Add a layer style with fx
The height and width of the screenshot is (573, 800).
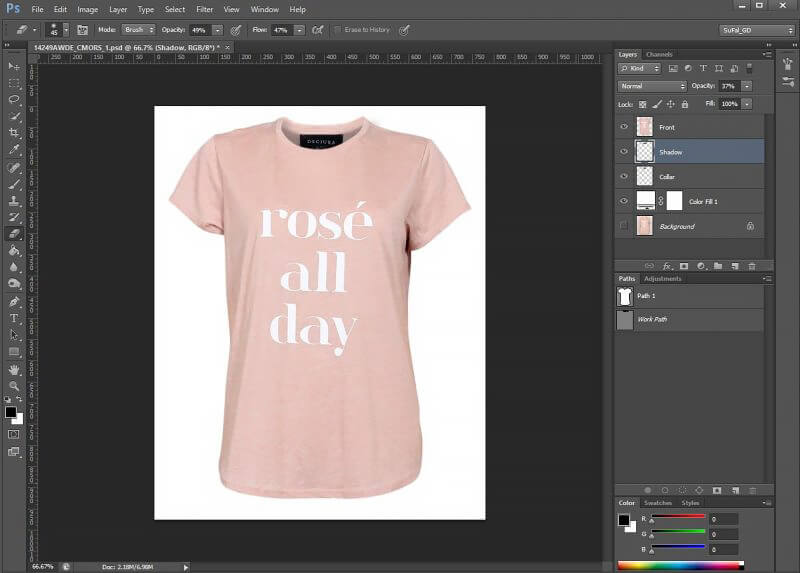pos(667,266)
